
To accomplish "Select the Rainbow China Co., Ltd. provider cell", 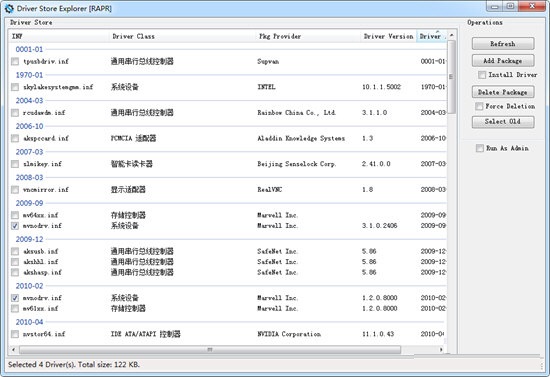I will 297,113.
